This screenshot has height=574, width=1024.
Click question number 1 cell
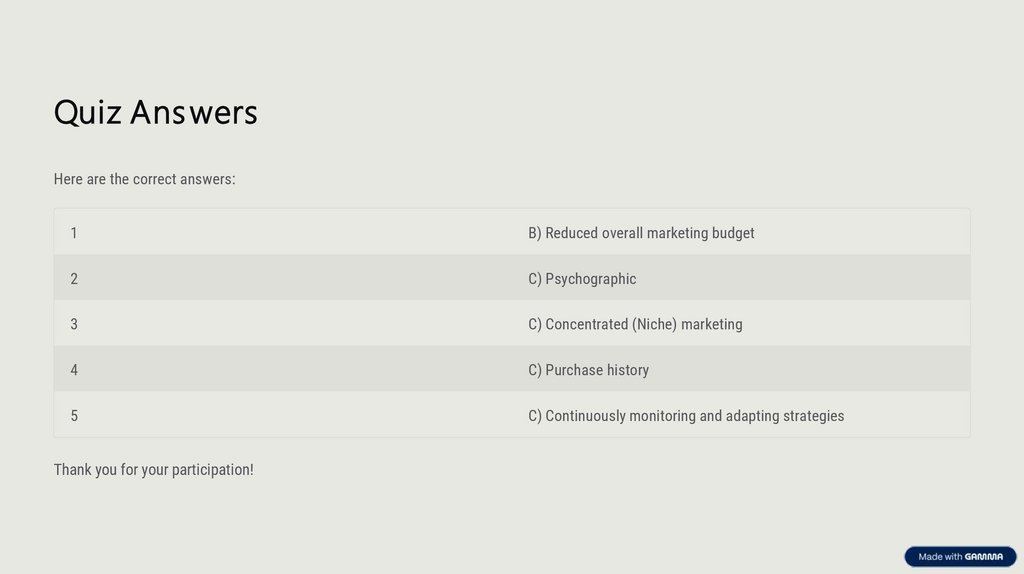coord(74,233)
